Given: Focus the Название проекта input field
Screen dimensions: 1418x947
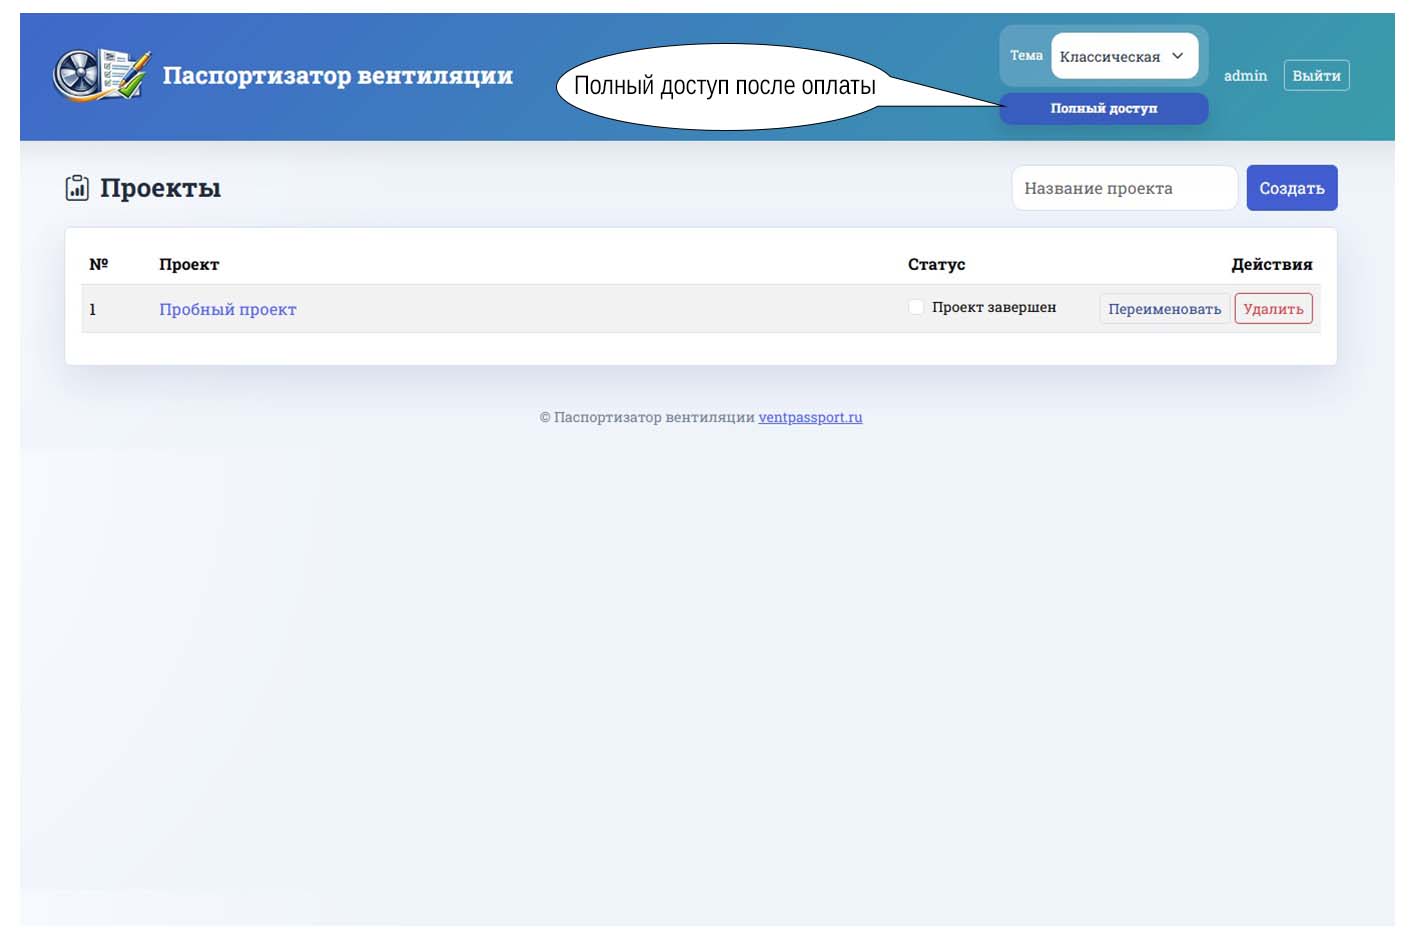Looking at the screenshot, I should (x=1125, y=188).
